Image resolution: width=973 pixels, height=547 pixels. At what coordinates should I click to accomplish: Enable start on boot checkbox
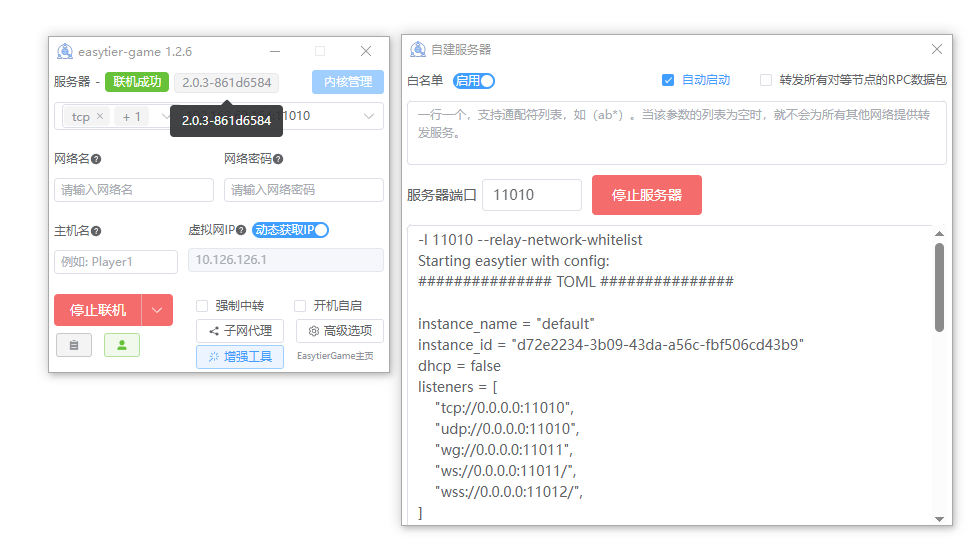click(300, 305)
